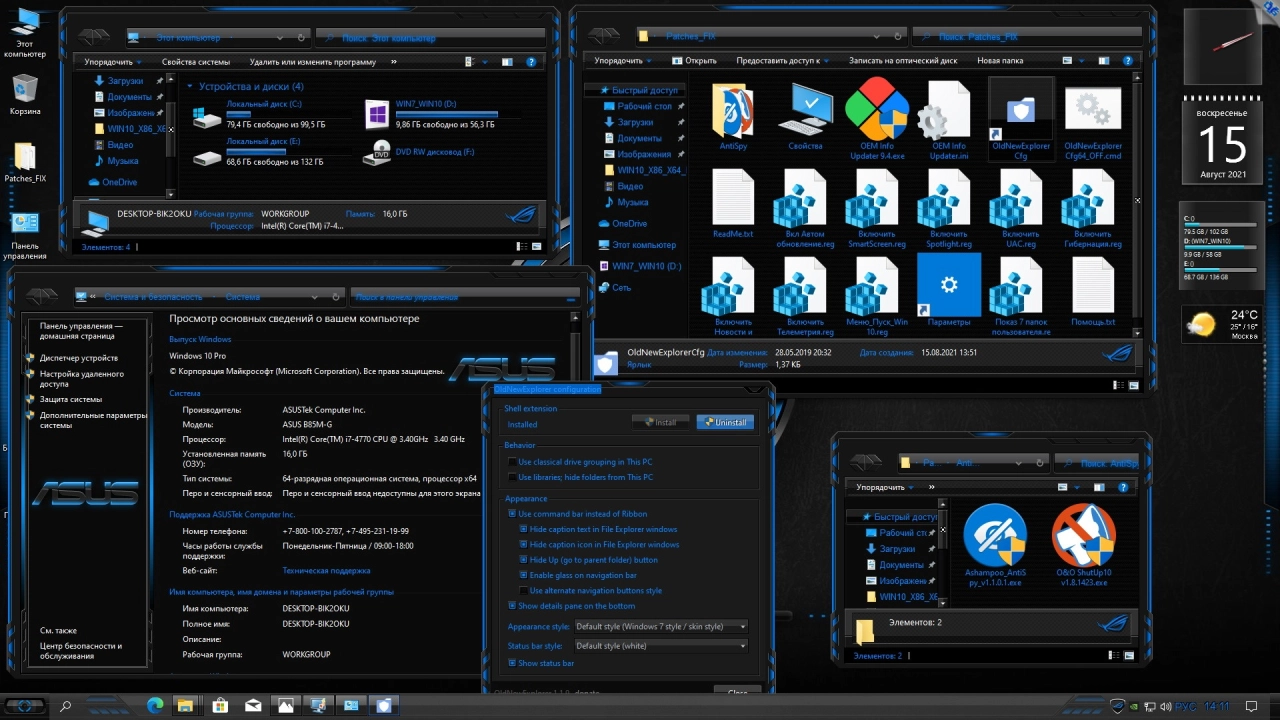Click Записать на оптический диск
The width and height of the screenshot is (1280, 720).
[903, 60]
